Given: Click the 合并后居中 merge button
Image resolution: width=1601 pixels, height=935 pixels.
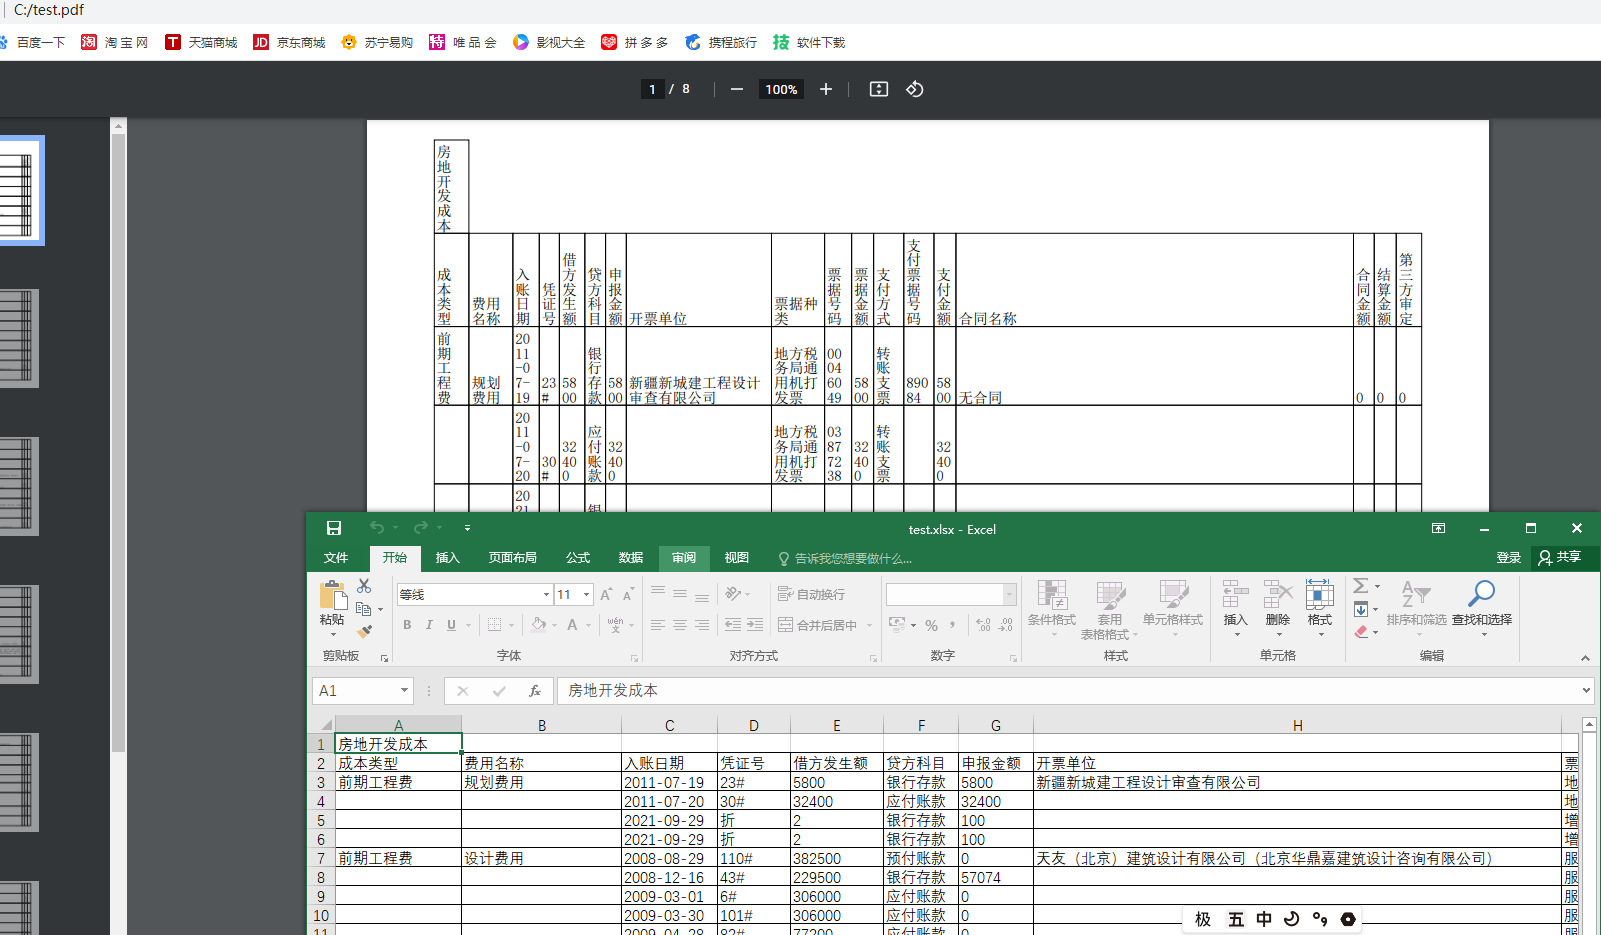Looking at the screenshot, I should coord(818,625).
